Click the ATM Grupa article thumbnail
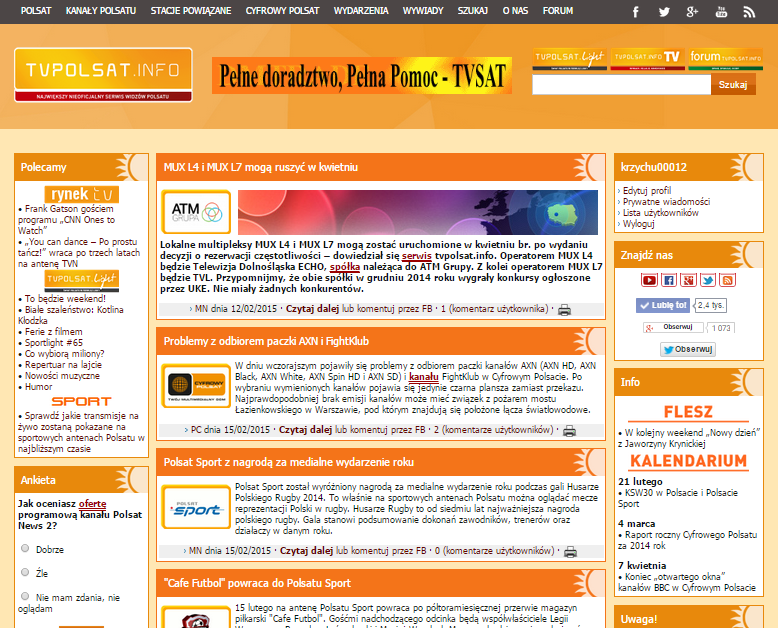The height and width of the screenshot is (628, 778). point(196,212)
